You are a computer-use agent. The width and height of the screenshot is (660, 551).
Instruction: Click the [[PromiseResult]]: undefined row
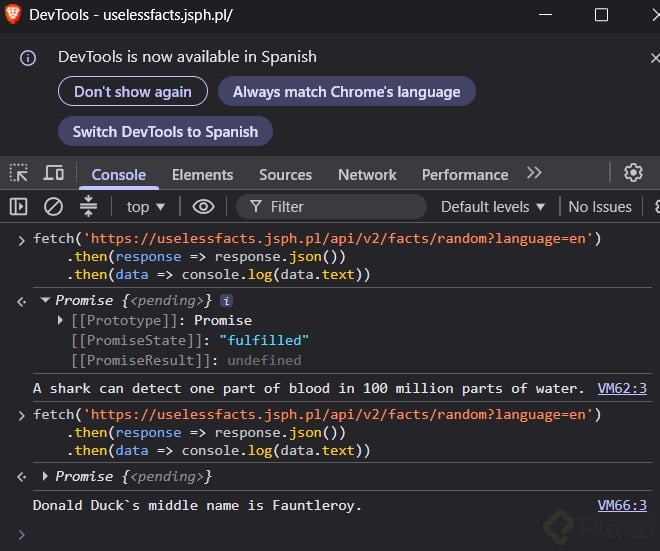pyautogui.click(x=186, y=360)
